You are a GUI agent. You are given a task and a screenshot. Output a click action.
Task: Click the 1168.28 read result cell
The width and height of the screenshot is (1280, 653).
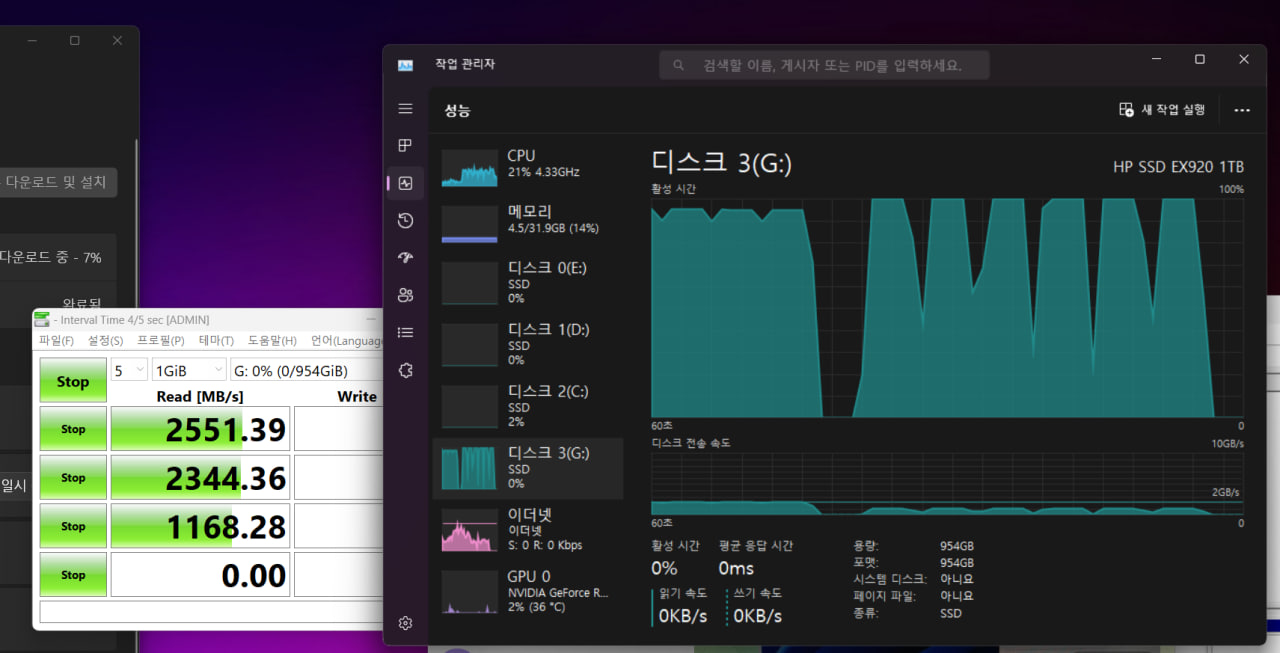click(200, 526)
